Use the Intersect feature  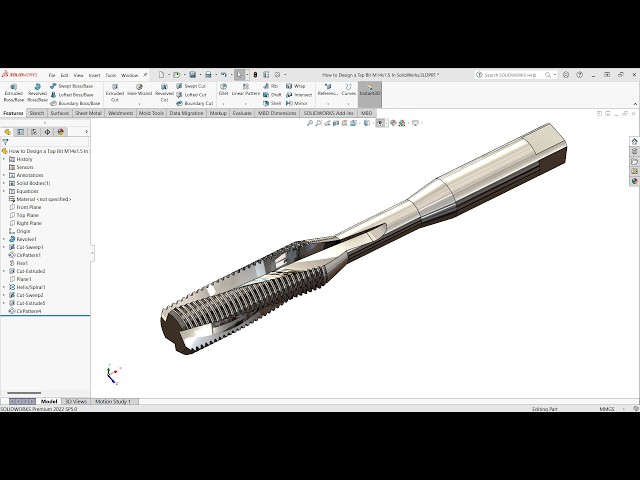[299, 95]
